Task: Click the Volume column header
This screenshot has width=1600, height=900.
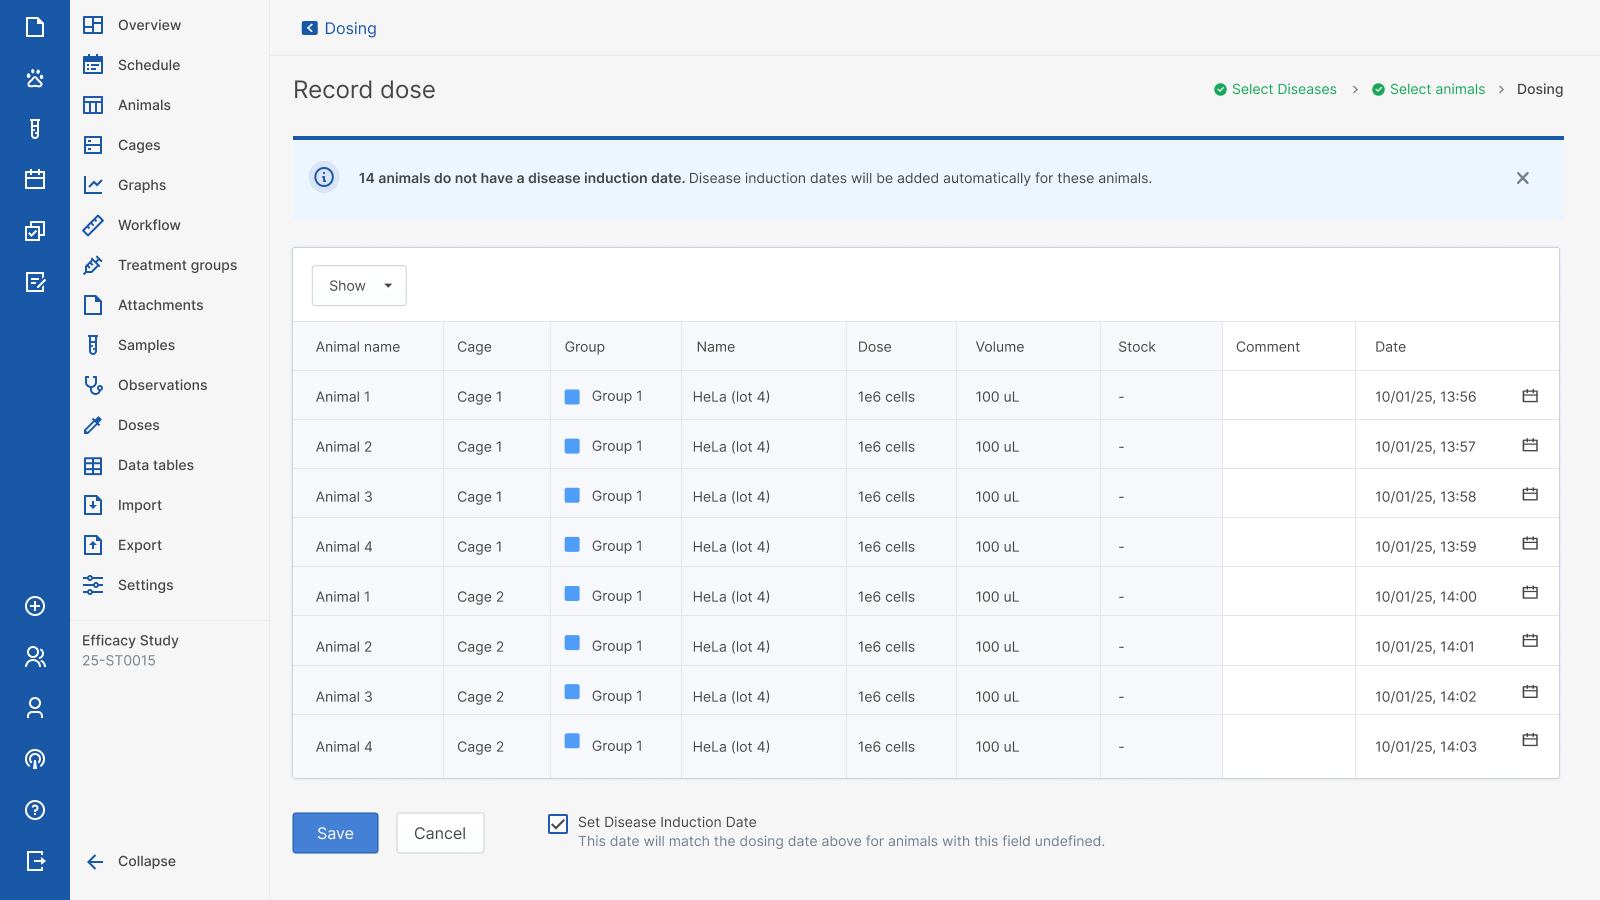Action: (1000, 347)
